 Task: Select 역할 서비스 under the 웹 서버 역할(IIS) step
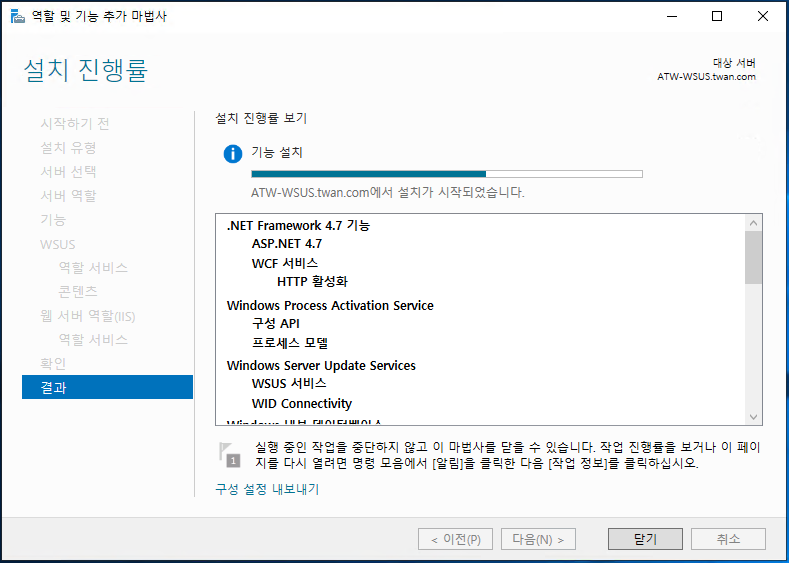pos(93,340)
